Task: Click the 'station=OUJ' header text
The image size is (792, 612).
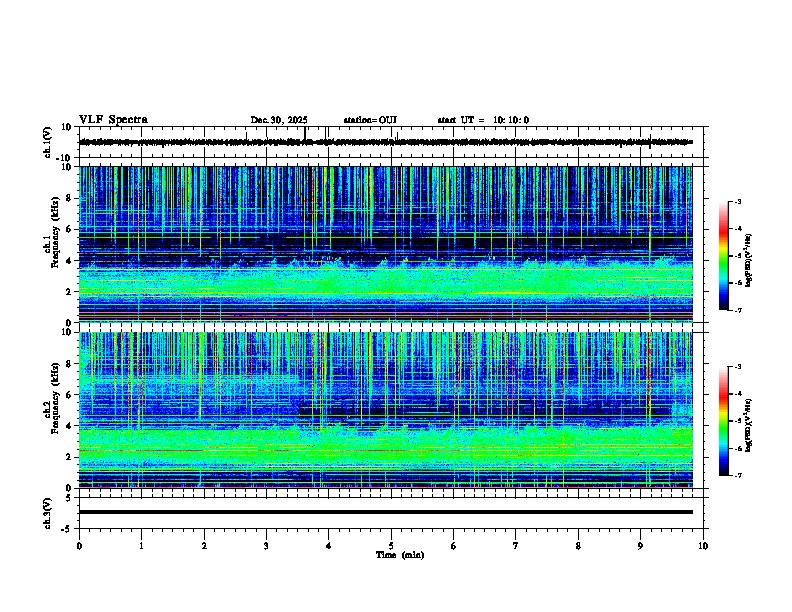Action: coord(370,120)
